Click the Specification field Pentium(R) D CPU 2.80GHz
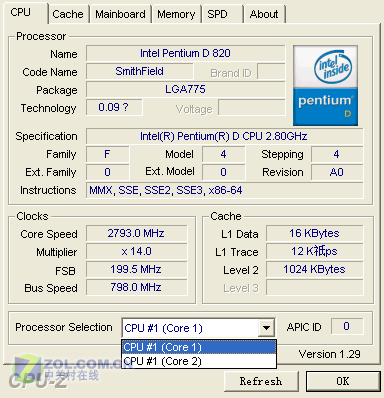The height and width of the screenshot is (398, 384). (224, 136)
